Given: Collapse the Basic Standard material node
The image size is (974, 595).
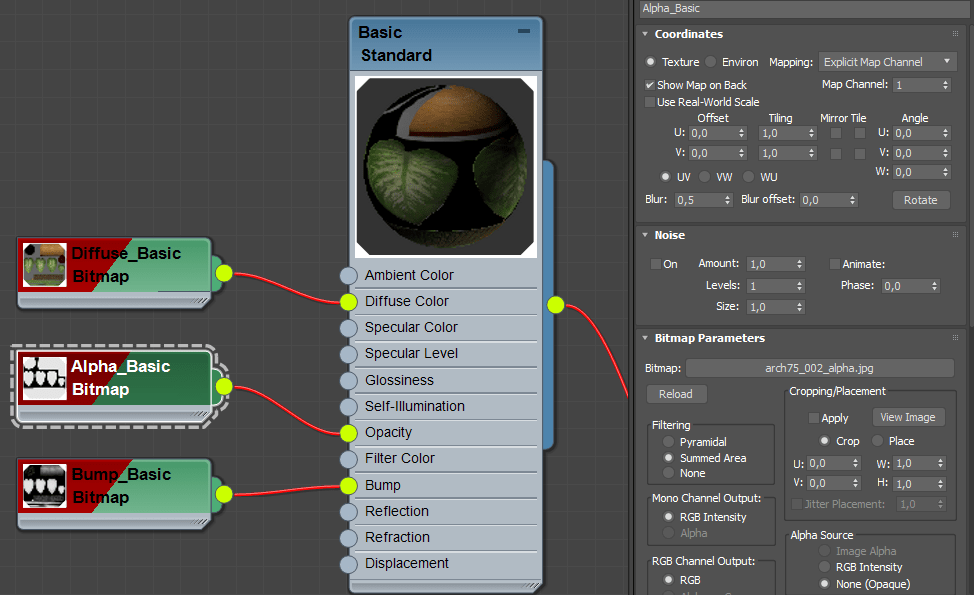Looking at the screenshot, I should coord(524,32).
